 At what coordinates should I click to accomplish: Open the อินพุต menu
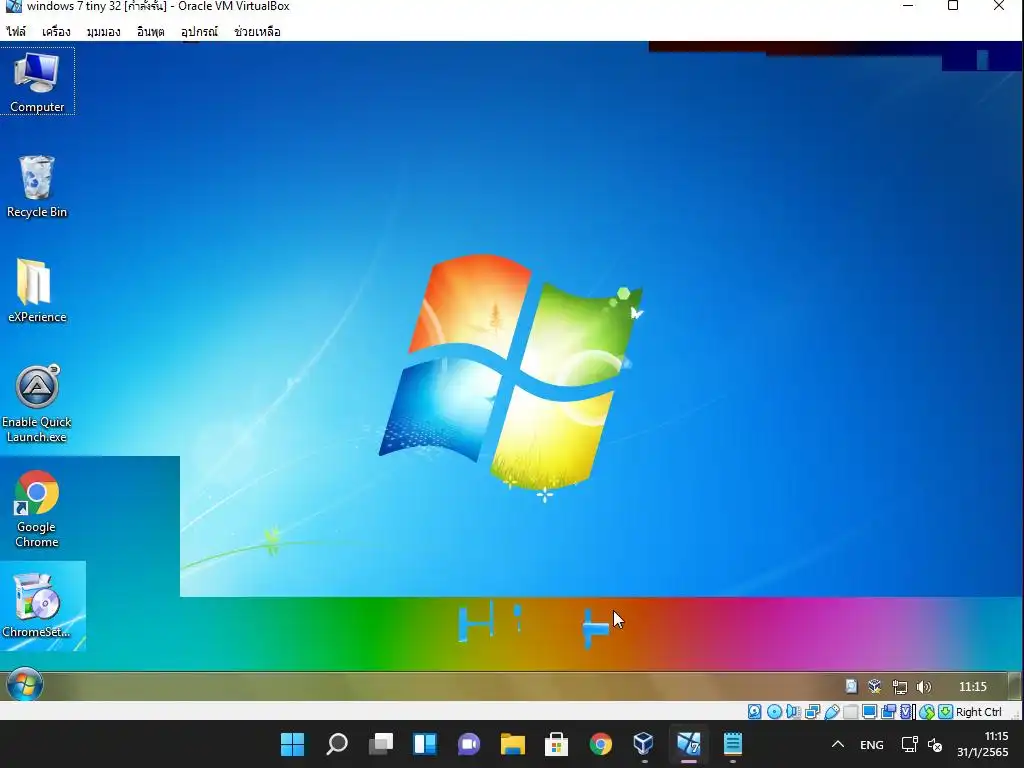point(150,31)
